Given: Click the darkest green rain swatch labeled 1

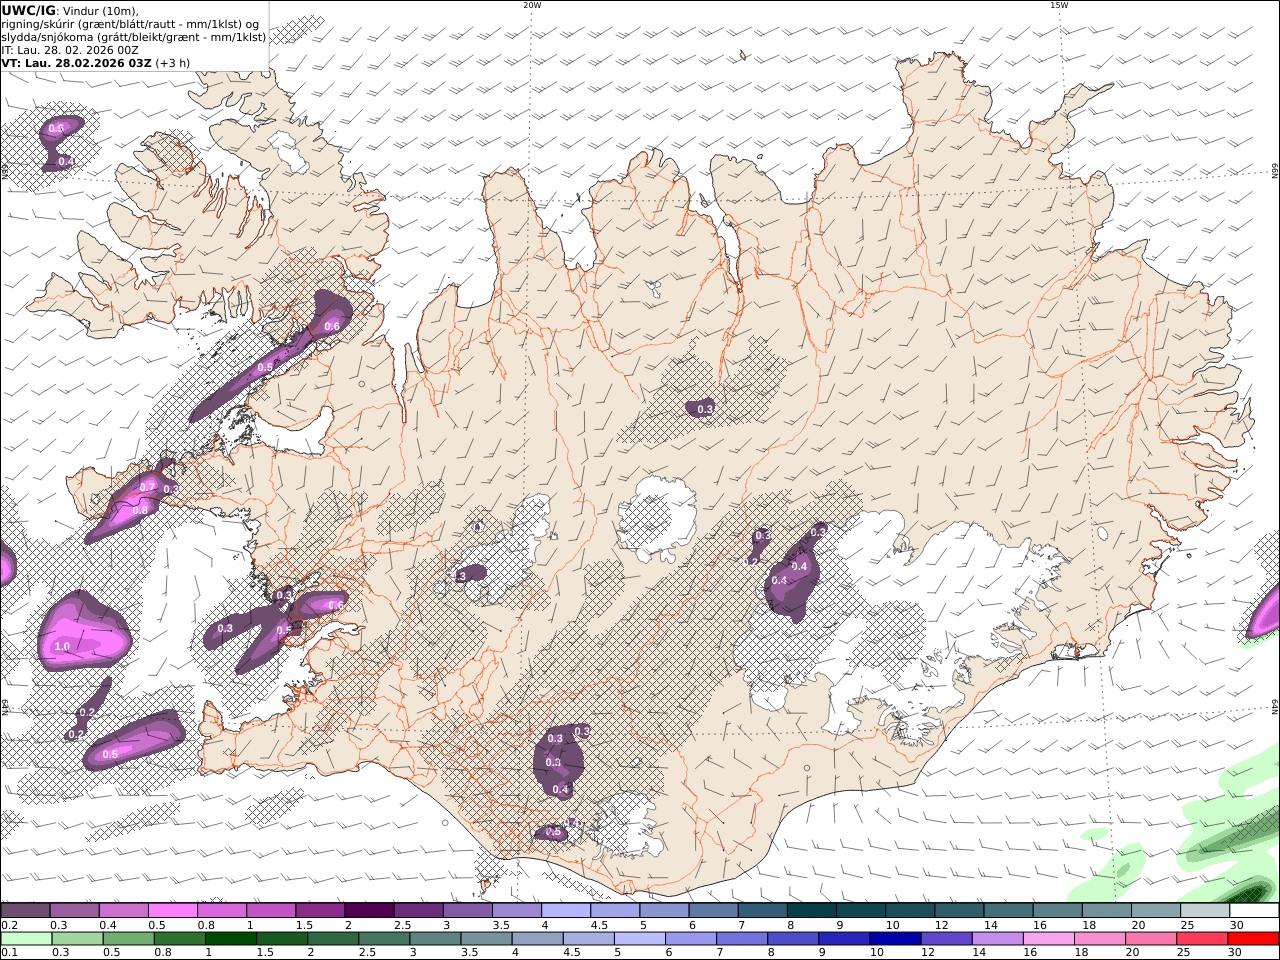Looking at the screenshot, I should [x=230, y=939].
